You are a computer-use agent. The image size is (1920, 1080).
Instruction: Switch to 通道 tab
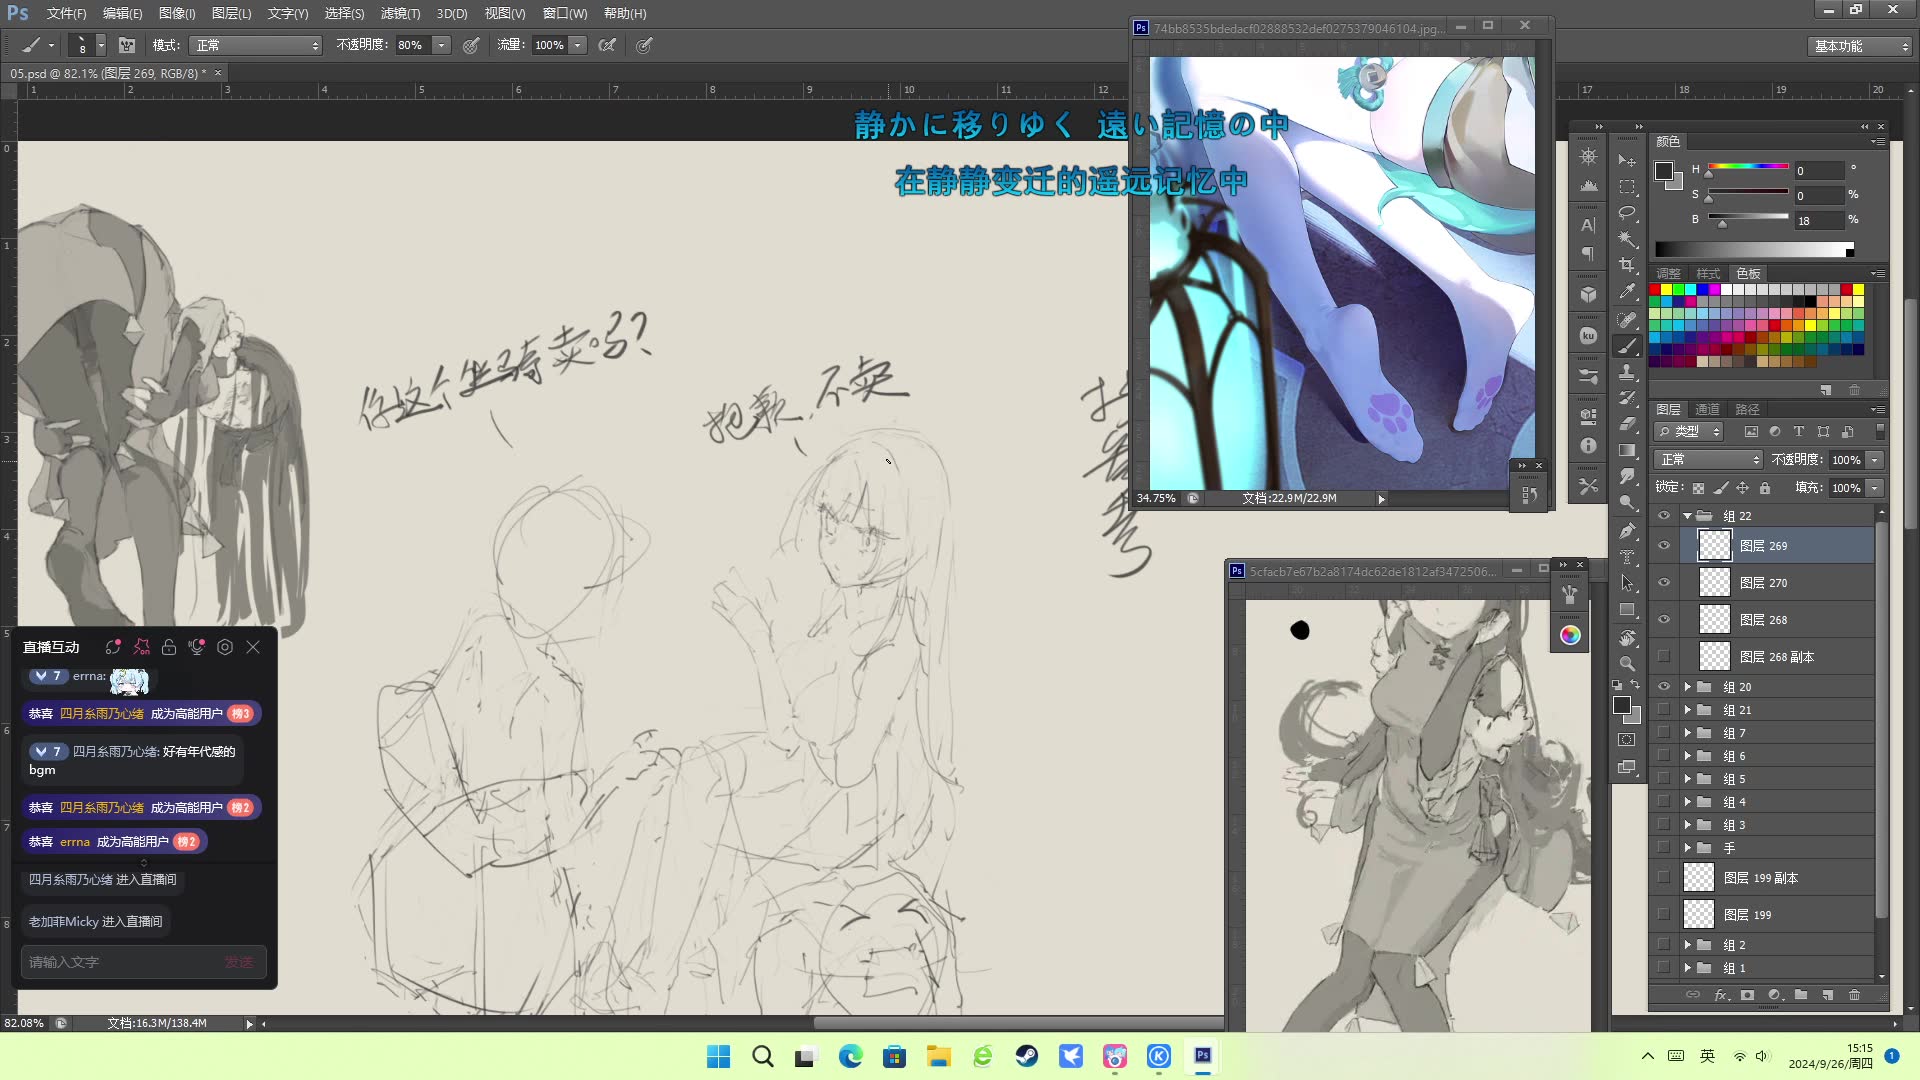(x=1707, y=409)
